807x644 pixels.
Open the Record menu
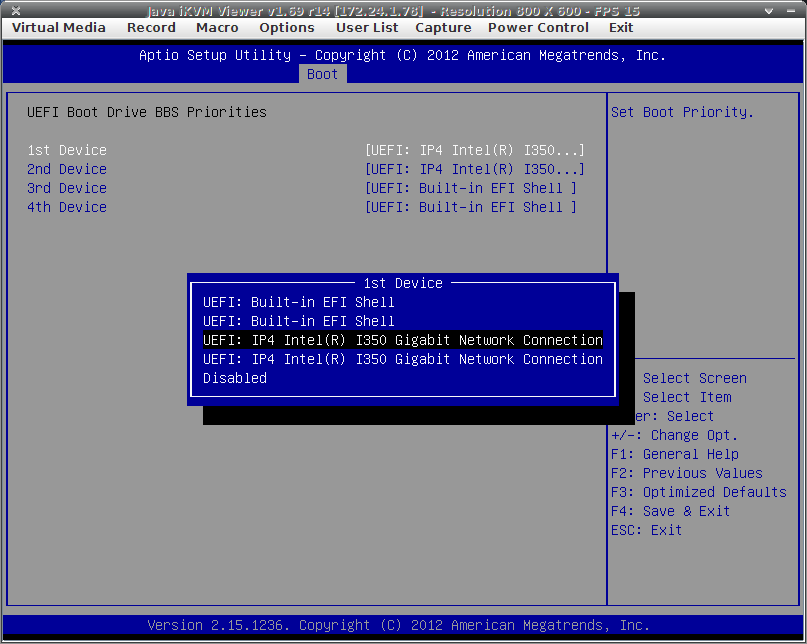click(151, 28)
